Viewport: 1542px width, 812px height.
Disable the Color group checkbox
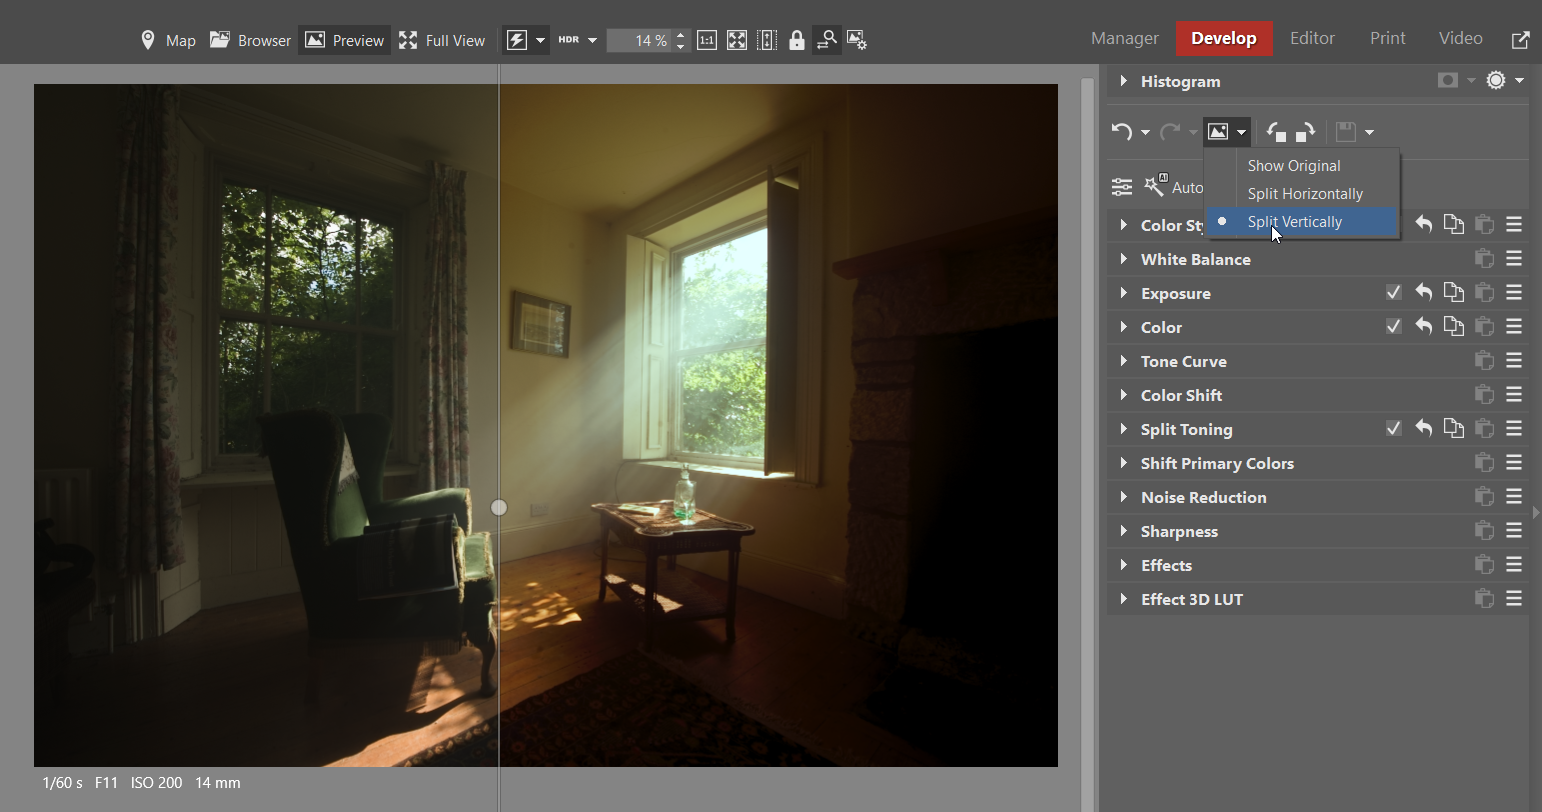click(x=1394, y=327)
